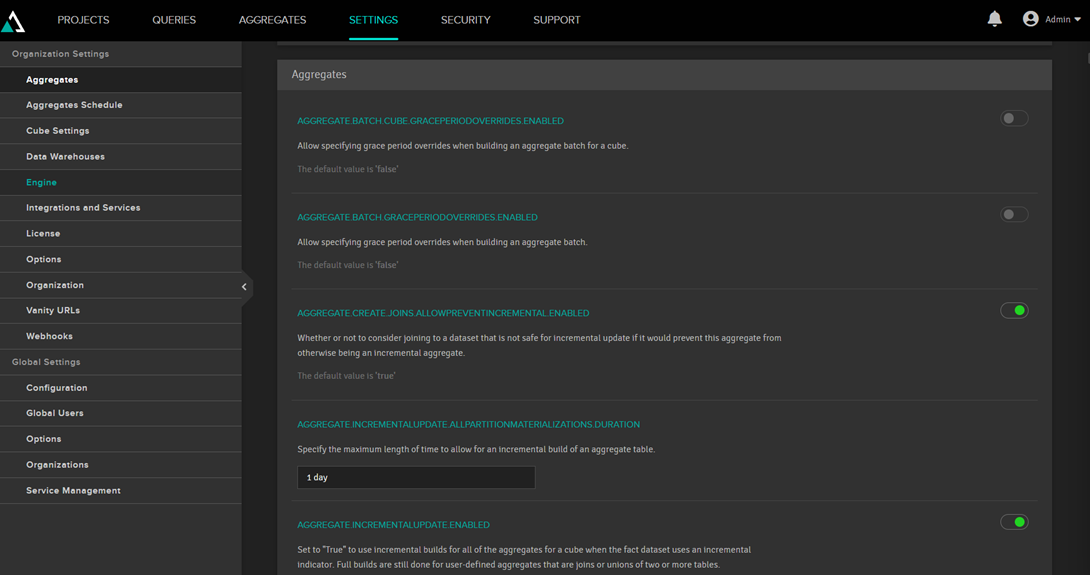Enable cube grace period overrides toggle
The width and height of the screenshot is (1090, 575).
[1014, 119]
